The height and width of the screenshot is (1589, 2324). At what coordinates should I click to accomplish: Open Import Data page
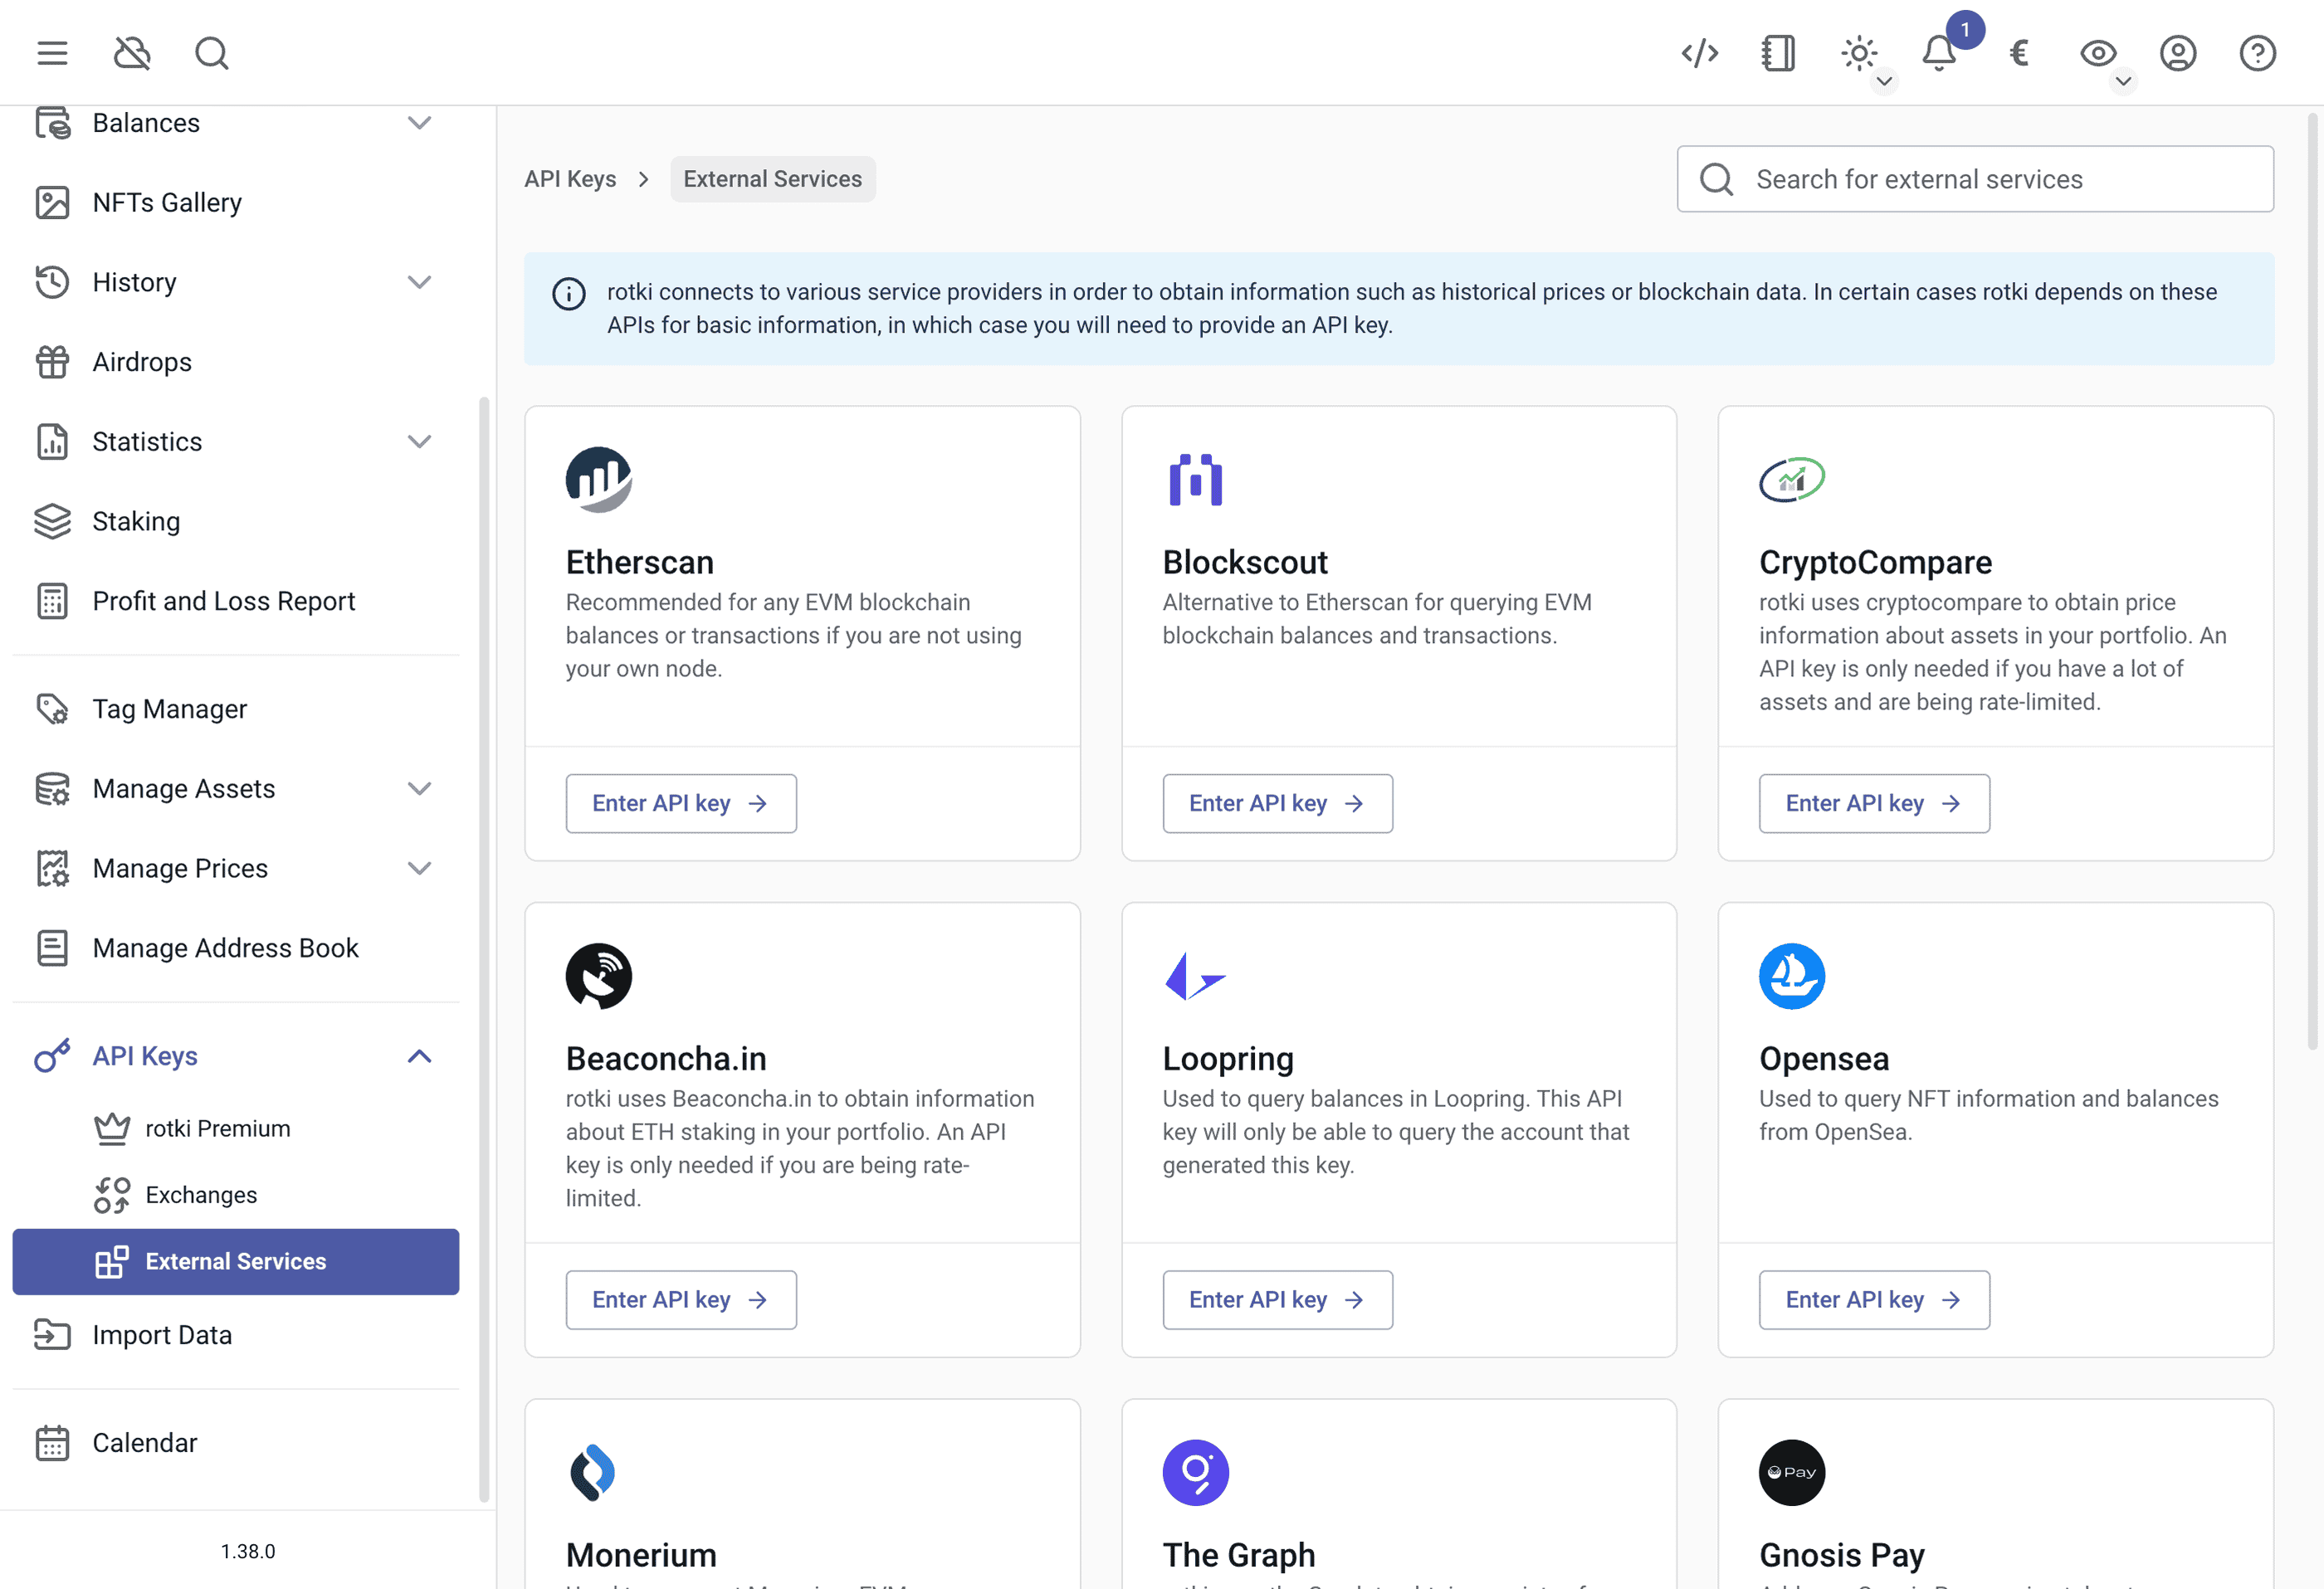pos(236,1335)
